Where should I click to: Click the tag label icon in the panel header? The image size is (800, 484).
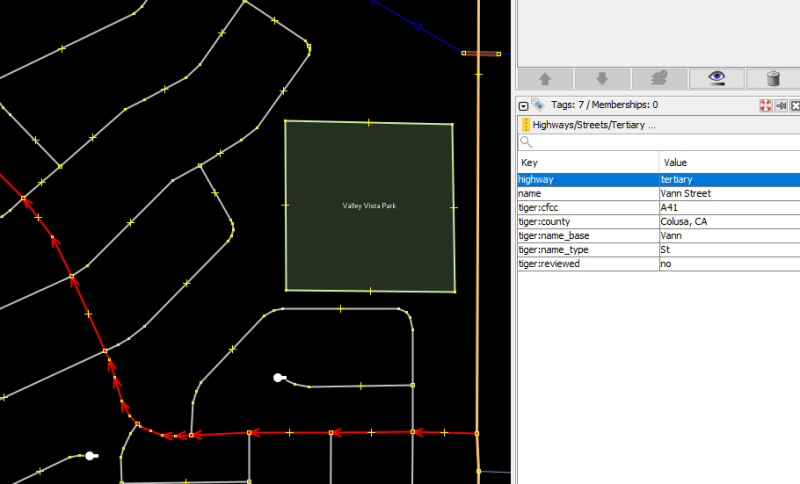click(538, 105)
